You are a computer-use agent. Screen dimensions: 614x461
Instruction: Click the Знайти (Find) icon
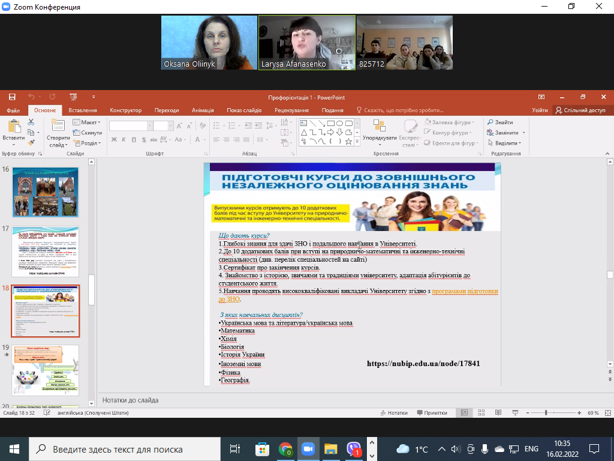coord(501,122)
